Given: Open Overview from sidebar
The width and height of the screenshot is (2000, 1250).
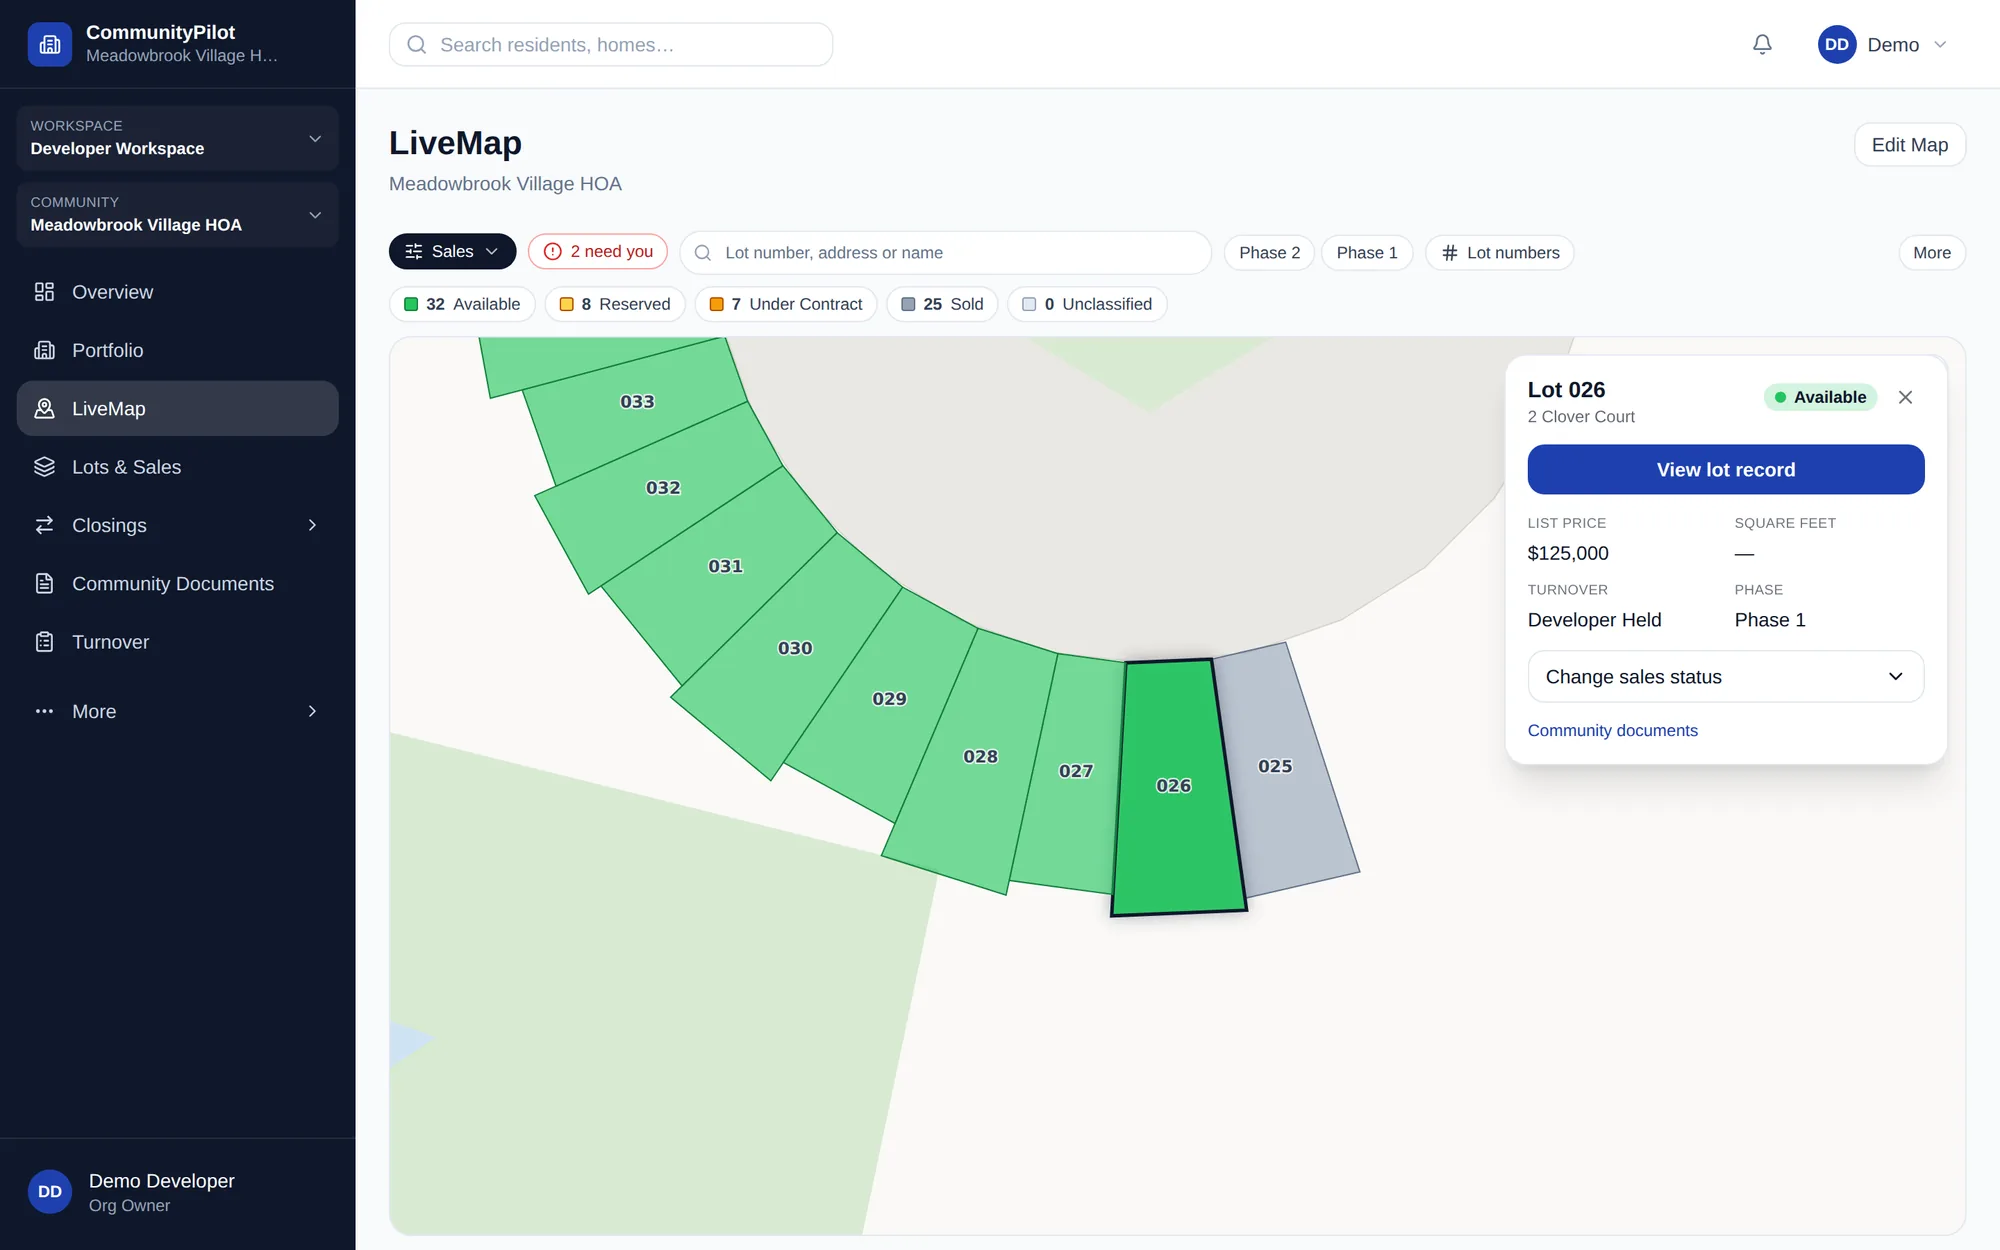Looking at the screenshot, I should tap(177, 292).
